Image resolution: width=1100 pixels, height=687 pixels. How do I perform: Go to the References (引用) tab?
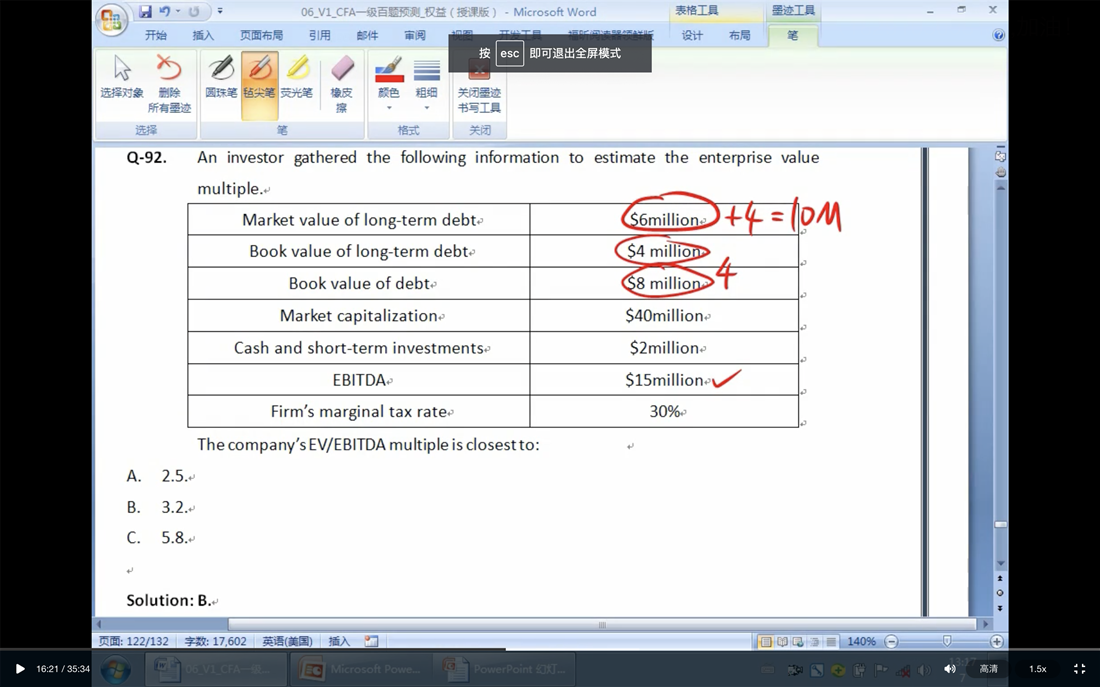[x=319, y=35]
